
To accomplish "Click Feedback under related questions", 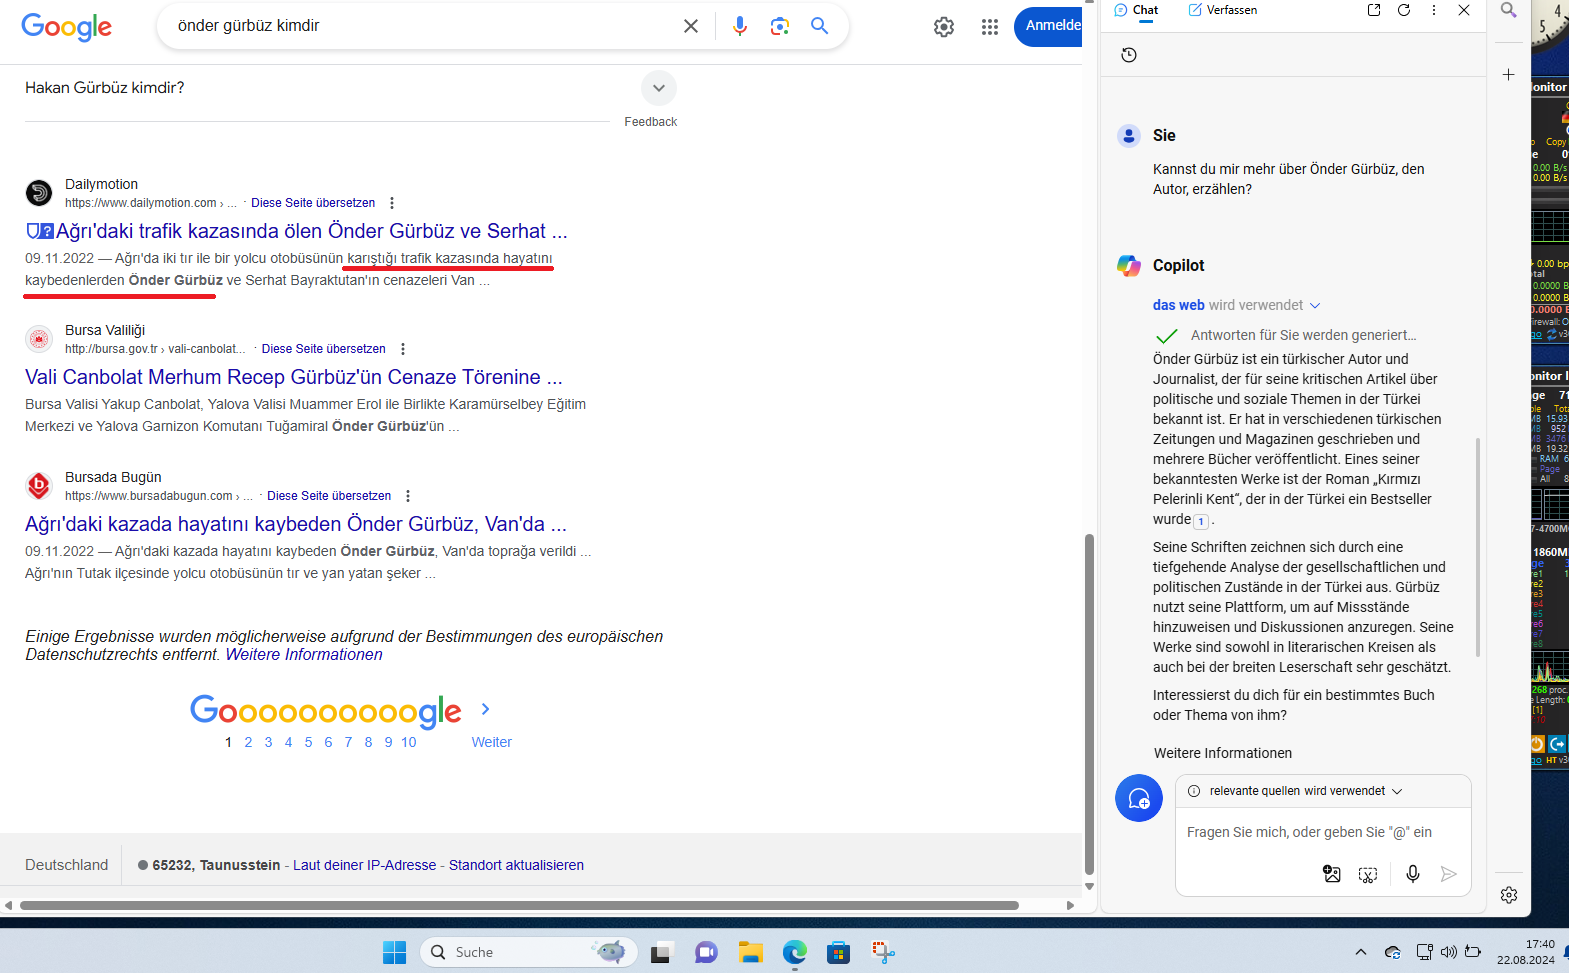I will click(651, 122).
